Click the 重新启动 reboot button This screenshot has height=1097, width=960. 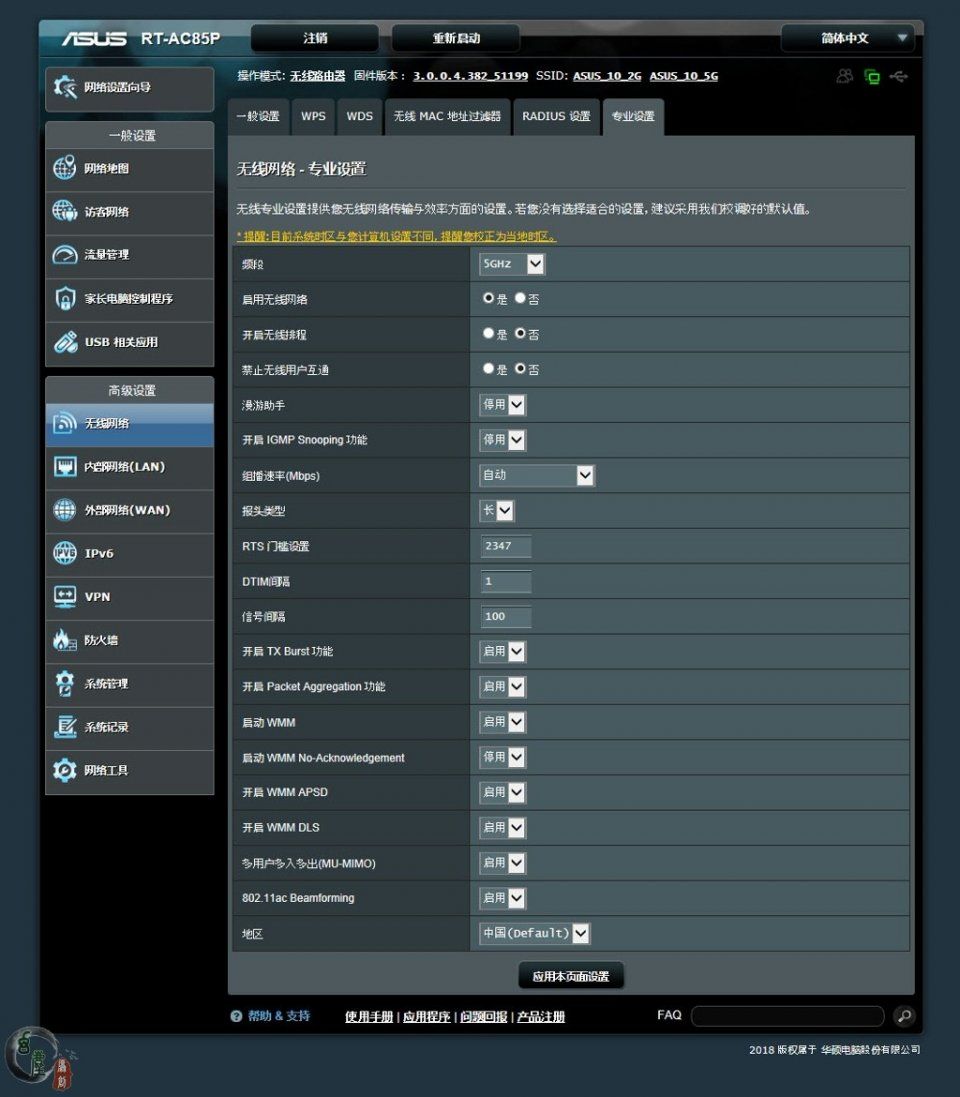point(456,38)
